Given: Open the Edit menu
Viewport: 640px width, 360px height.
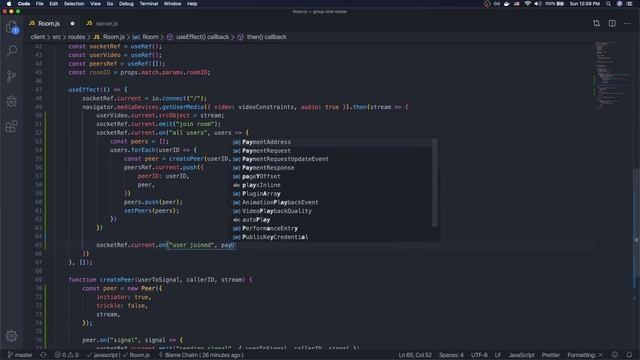Looking at the screenshot, I should coord(53,4).
